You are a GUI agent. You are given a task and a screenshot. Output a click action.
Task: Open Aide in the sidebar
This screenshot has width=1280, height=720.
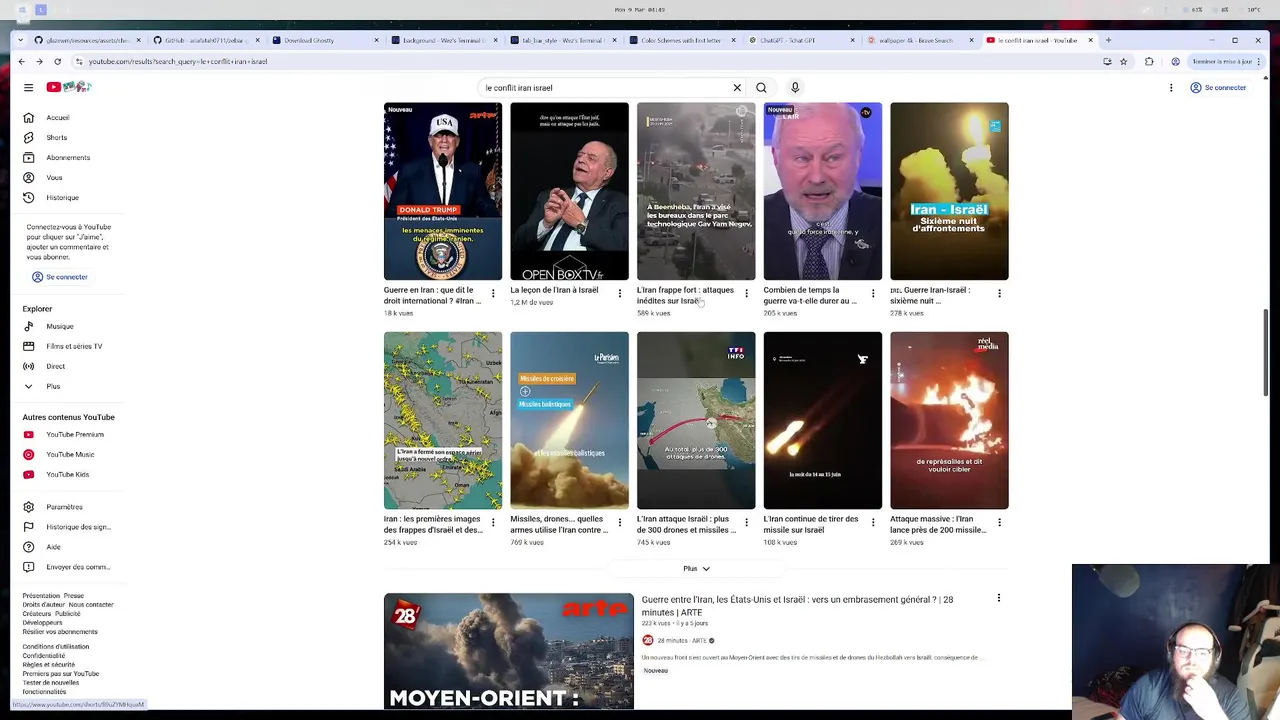52,547
